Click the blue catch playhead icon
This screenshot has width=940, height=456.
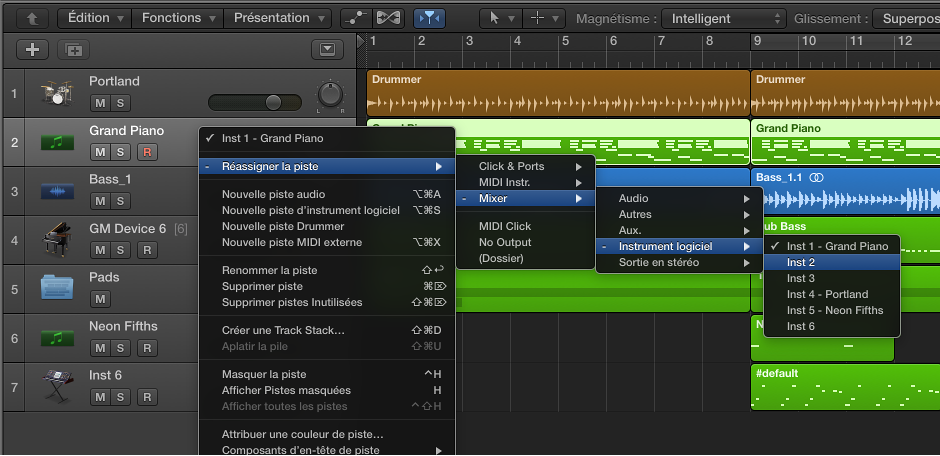429,18
